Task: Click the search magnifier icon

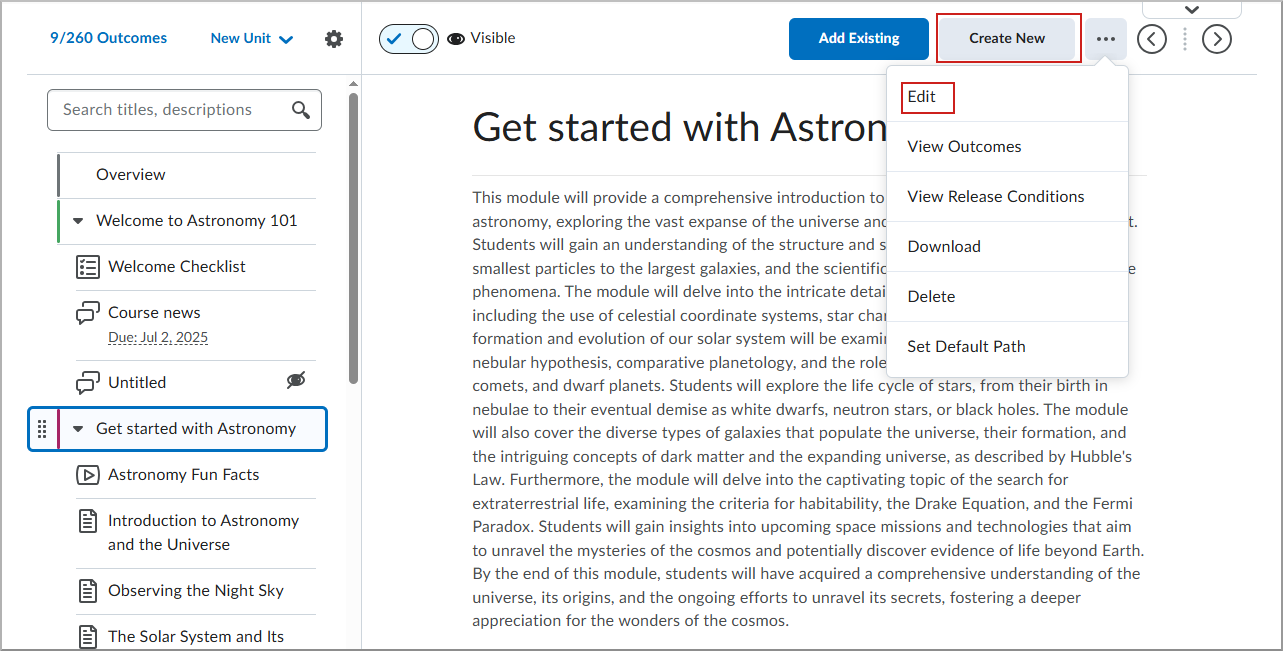Action: point(301,110)
